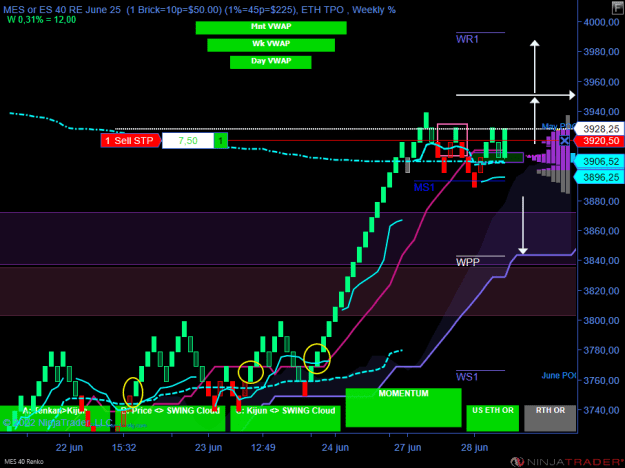The height and width of the screenshot is (468, 625).
Task: Click the NinjaTrader logo
Action: (x=568, y=462)
